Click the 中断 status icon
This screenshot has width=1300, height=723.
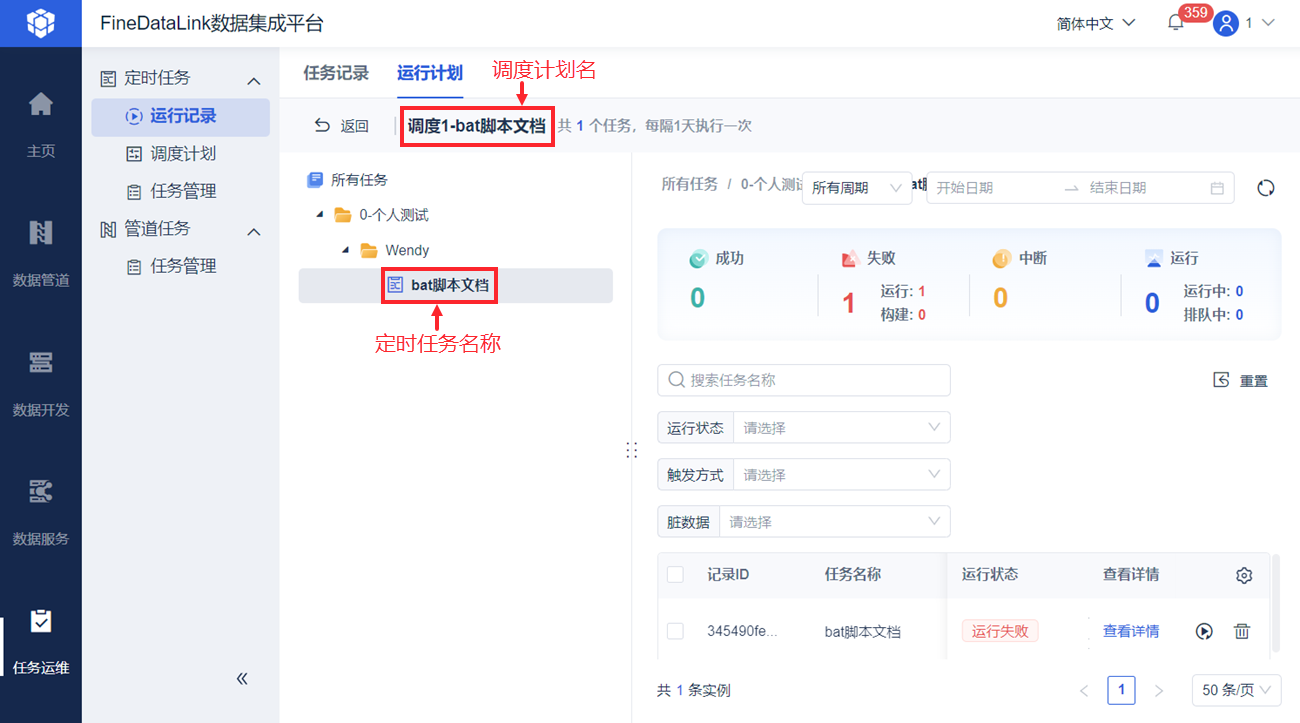click(x=1001, y=259)
